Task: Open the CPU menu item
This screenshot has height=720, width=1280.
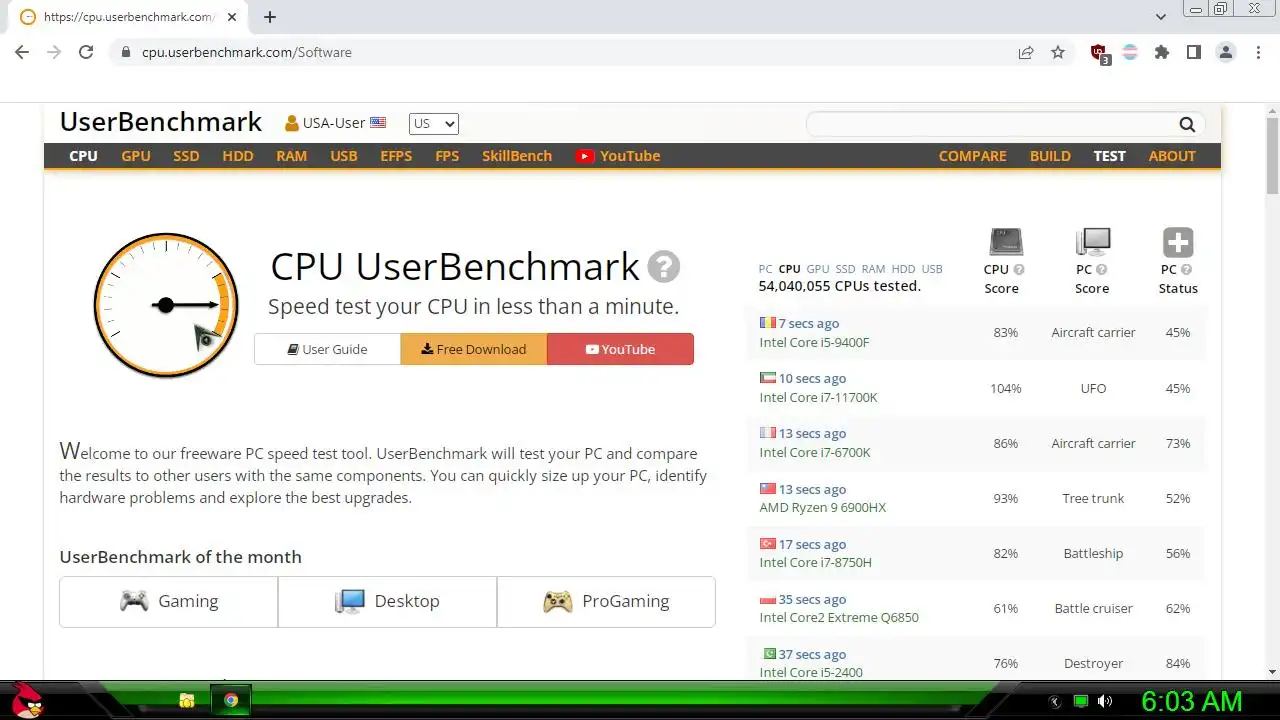Action: (x=83, y=156)
